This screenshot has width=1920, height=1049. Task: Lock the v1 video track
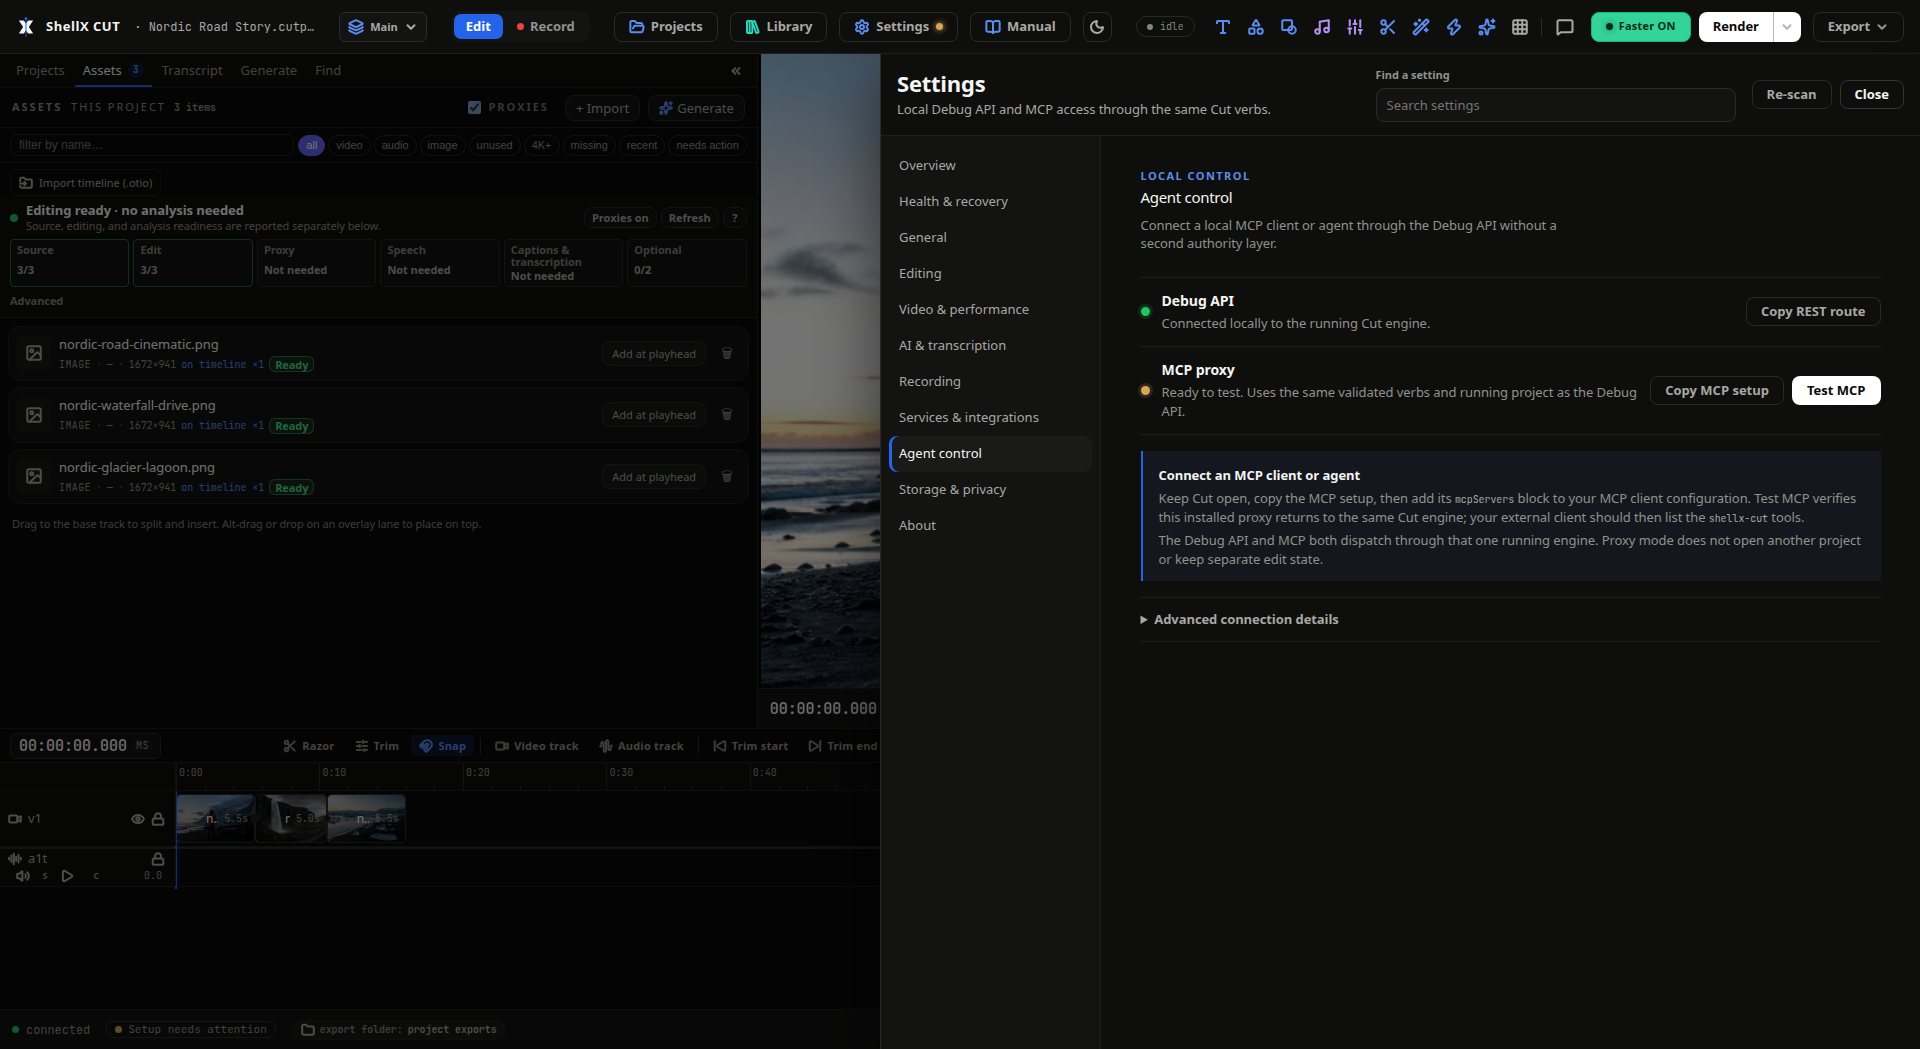pyautogui.click(x=158, y=819)
